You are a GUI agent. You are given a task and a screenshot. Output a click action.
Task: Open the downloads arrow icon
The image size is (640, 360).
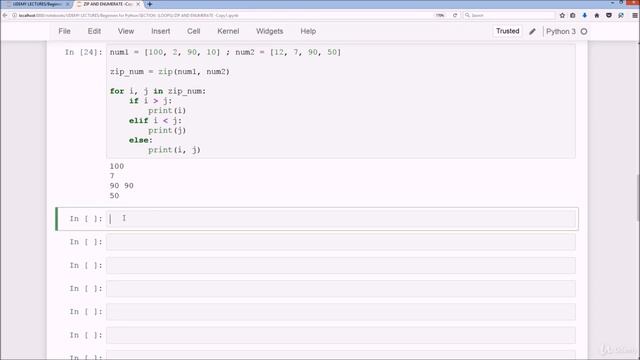584,15
